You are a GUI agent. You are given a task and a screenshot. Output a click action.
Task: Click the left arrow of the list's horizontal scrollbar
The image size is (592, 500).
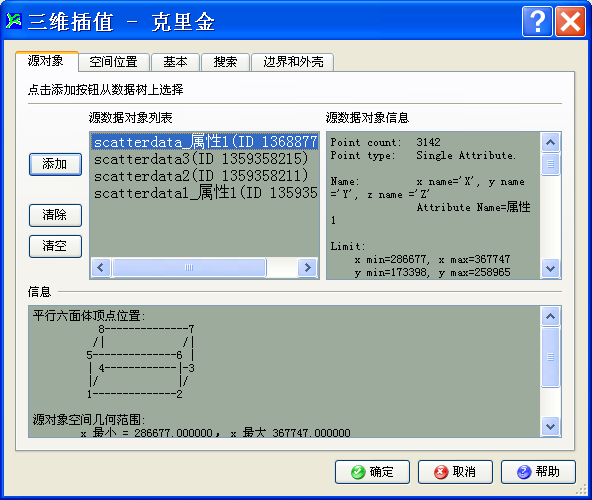click(101, 268)
